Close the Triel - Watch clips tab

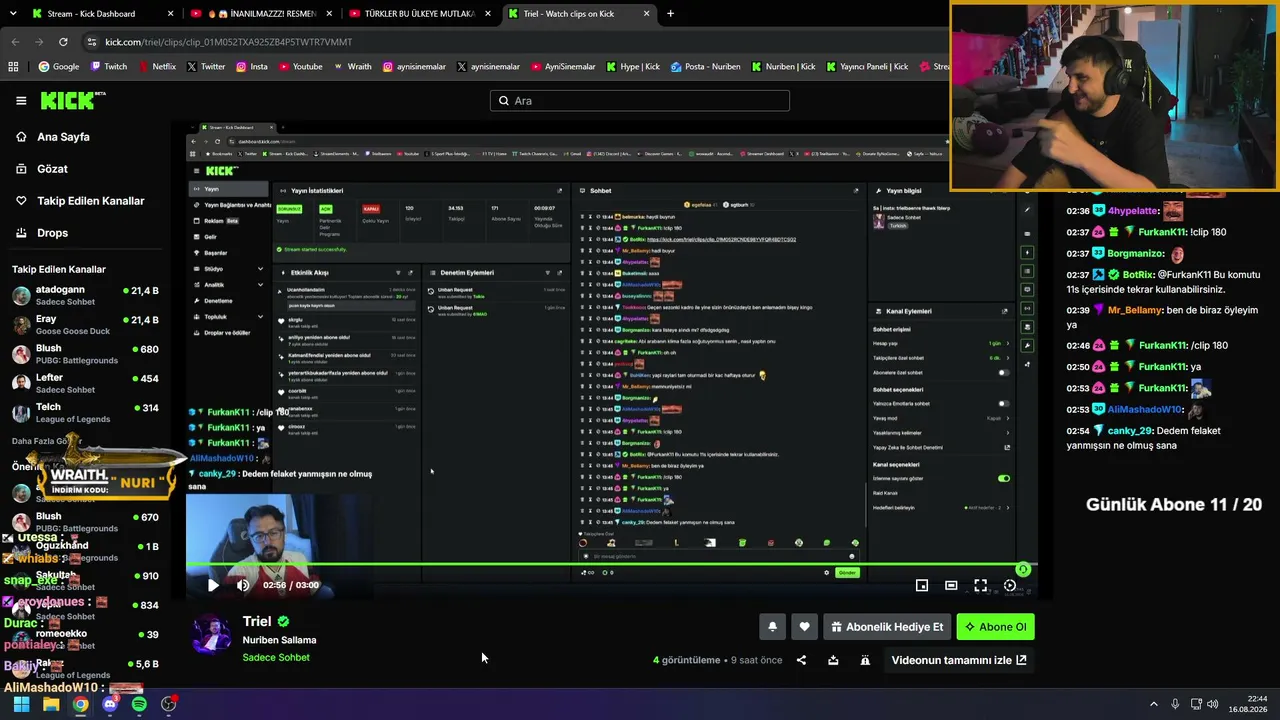[x=646, y=14]
